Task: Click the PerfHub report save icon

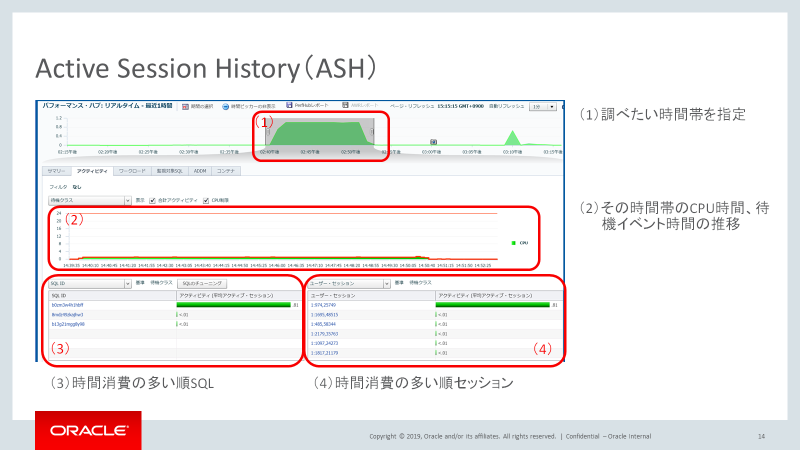Action: coord(289,105)
